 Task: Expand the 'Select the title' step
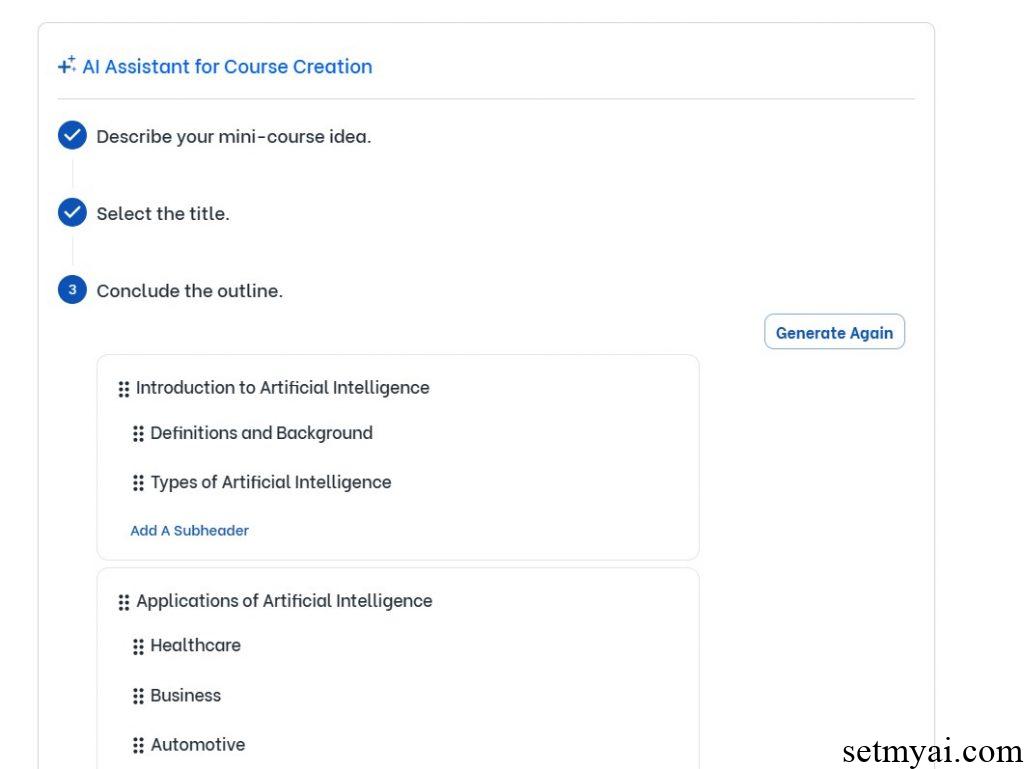(x=163, y=213)
